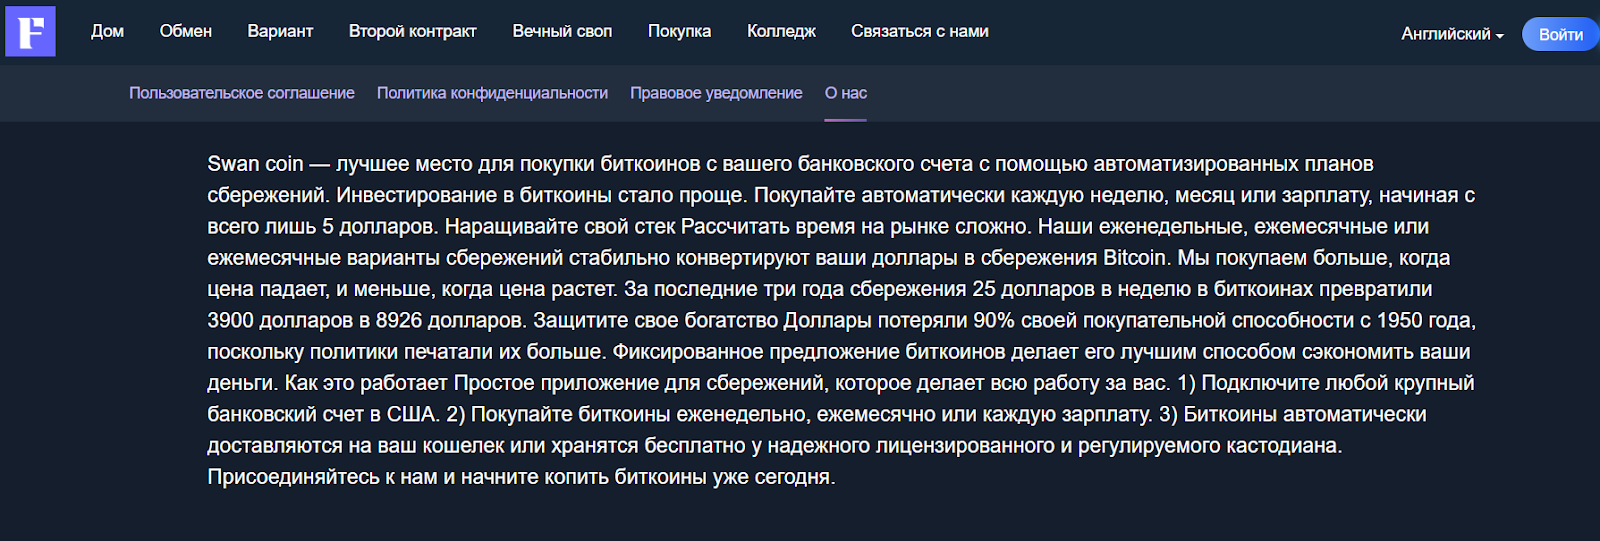Click the underline indicator beneath О нас
This screenshot has height=541, width=1600.
point(845,120)
